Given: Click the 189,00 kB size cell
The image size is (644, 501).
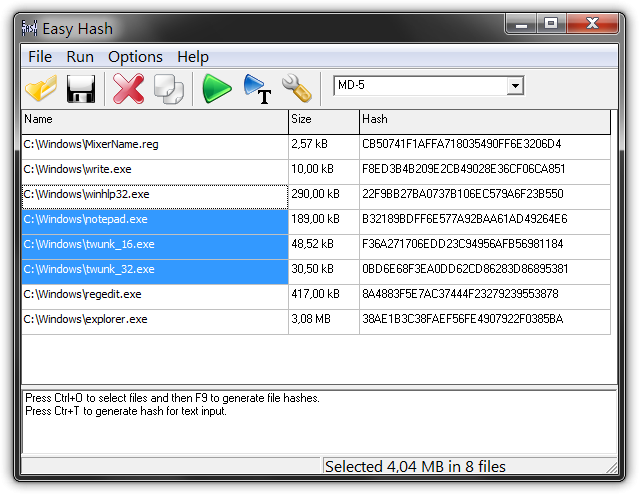Looking at the screenshot, I should (x=324, y=222).
